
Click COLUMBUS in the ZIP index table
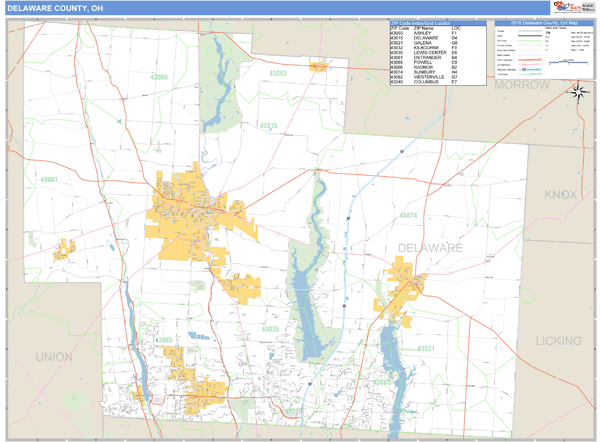tap(426, 82)
